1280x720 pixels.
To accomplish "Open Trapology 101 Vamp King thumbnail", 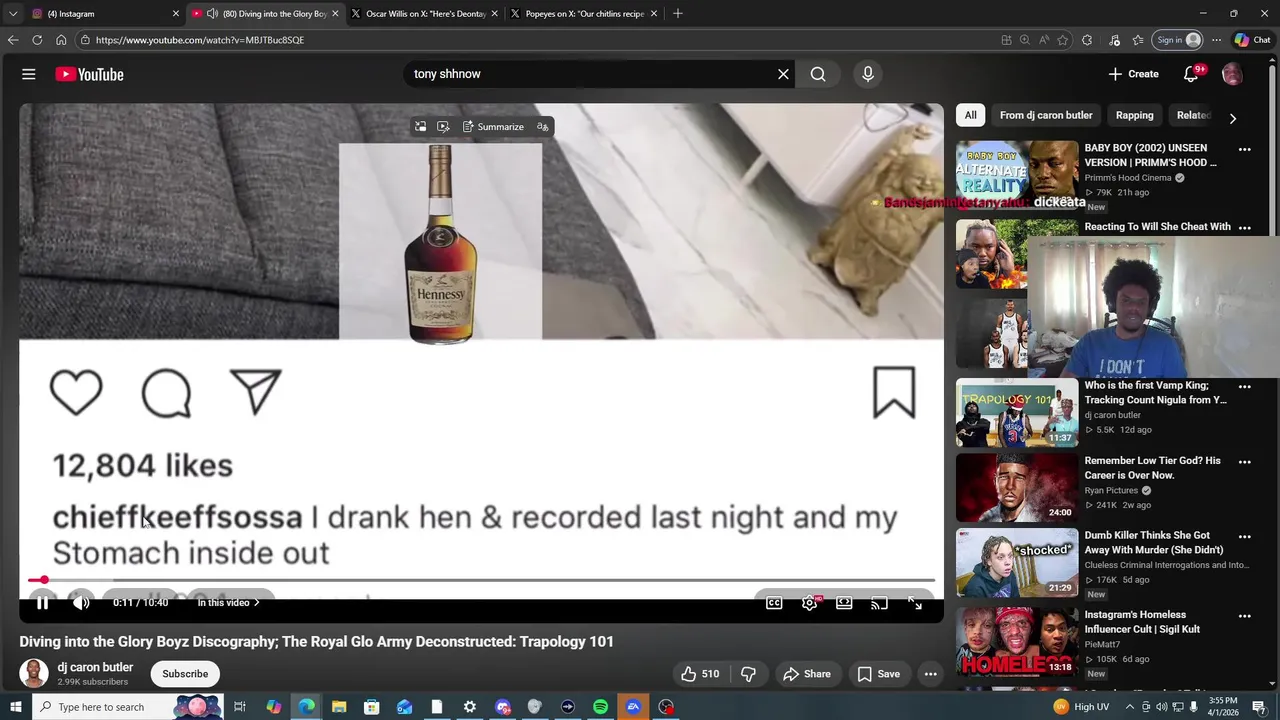I will click(1017, 412).
